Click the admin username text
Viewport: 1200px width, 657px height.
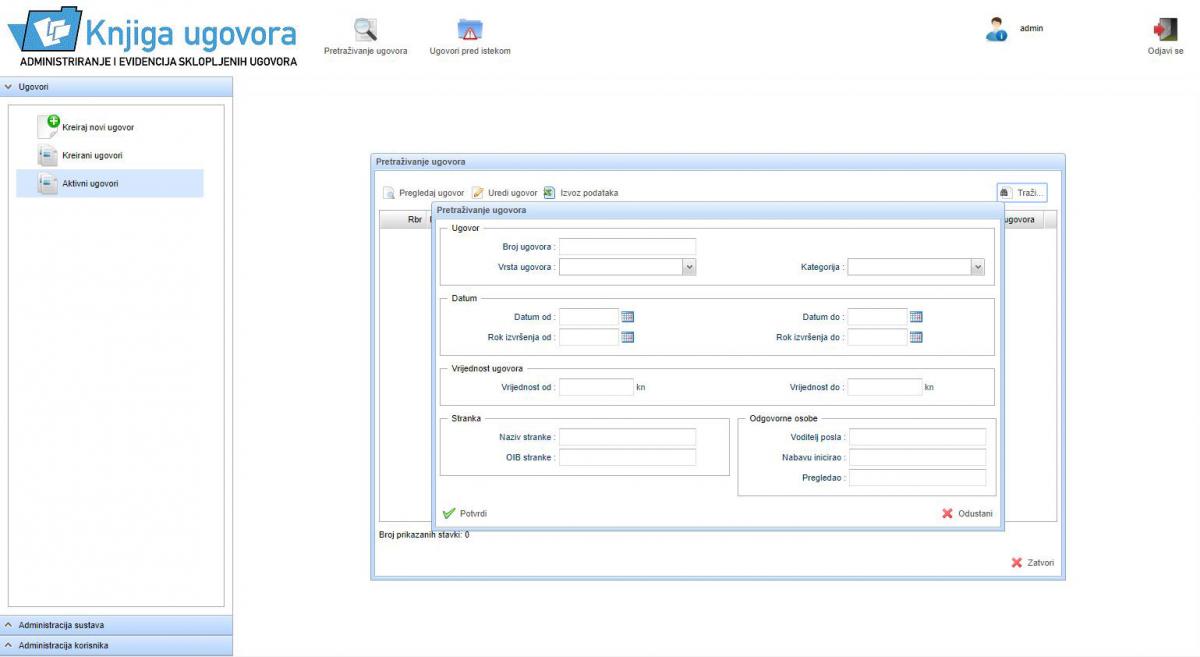coord(1031,29)
